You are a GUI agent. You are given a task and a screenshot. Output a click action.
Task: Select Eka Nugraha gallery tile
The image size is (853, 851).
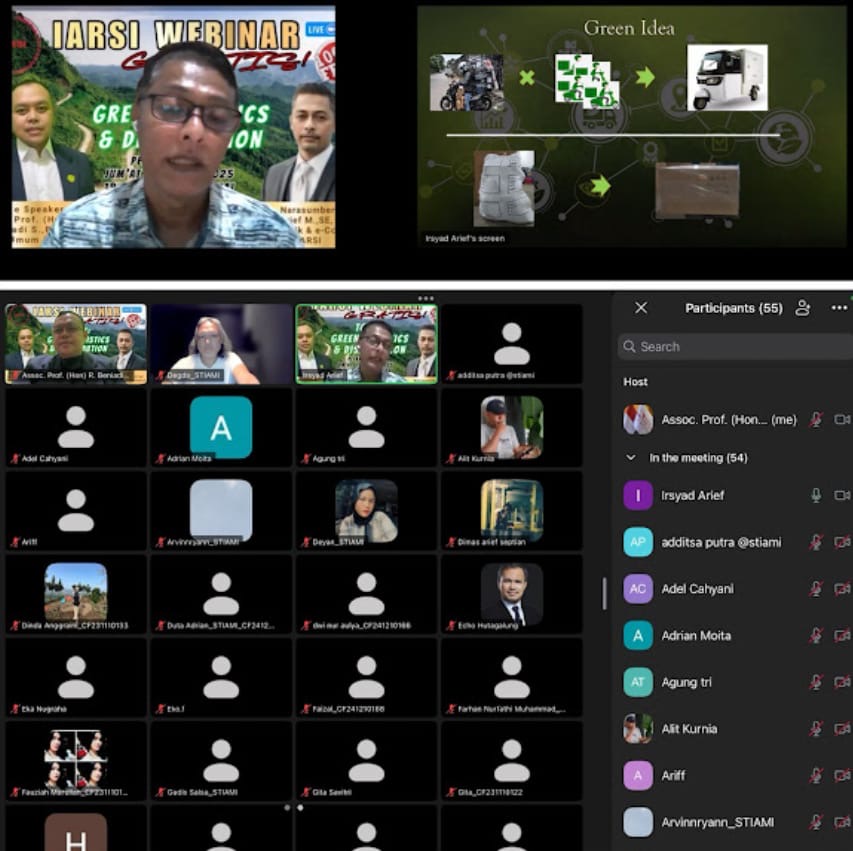pyautogui.click(x=76, y=677)
